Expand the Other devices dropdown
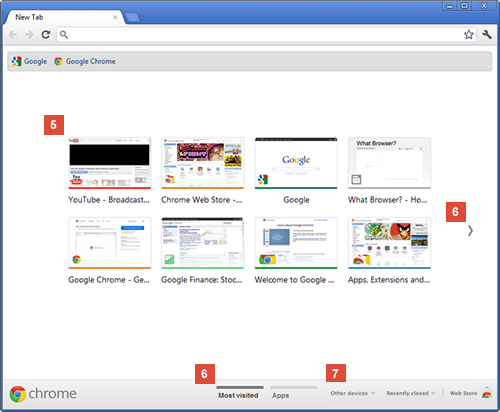 (353, 393)
